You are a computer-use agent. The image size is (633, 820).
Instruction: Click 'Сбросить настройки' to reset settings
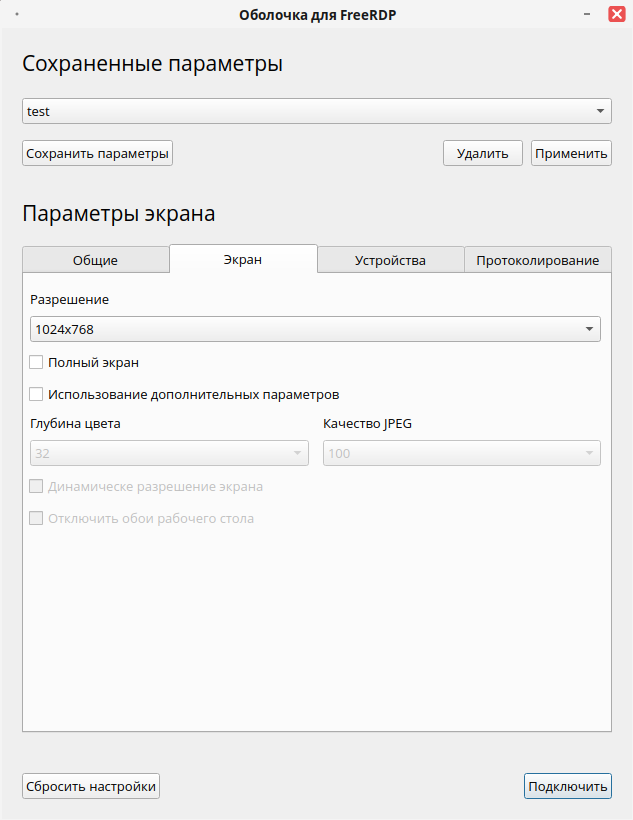(91, 786)
